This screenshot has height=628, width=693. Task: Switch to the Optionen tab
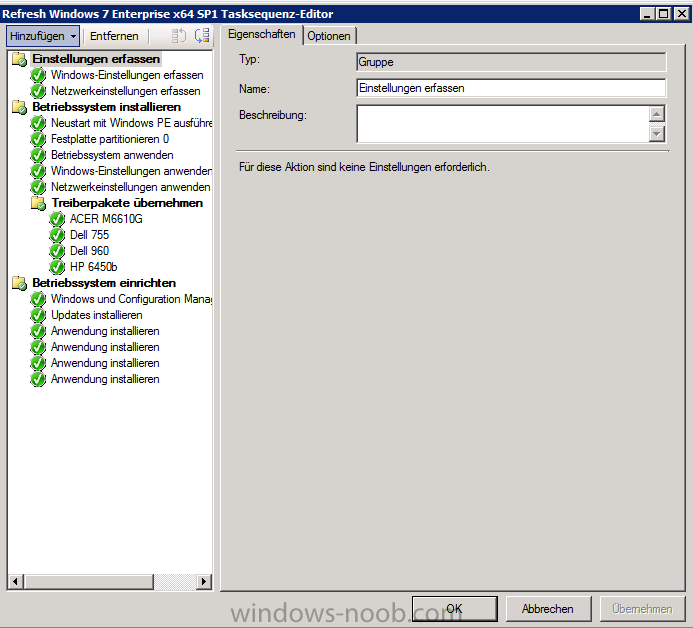point(329,36)
